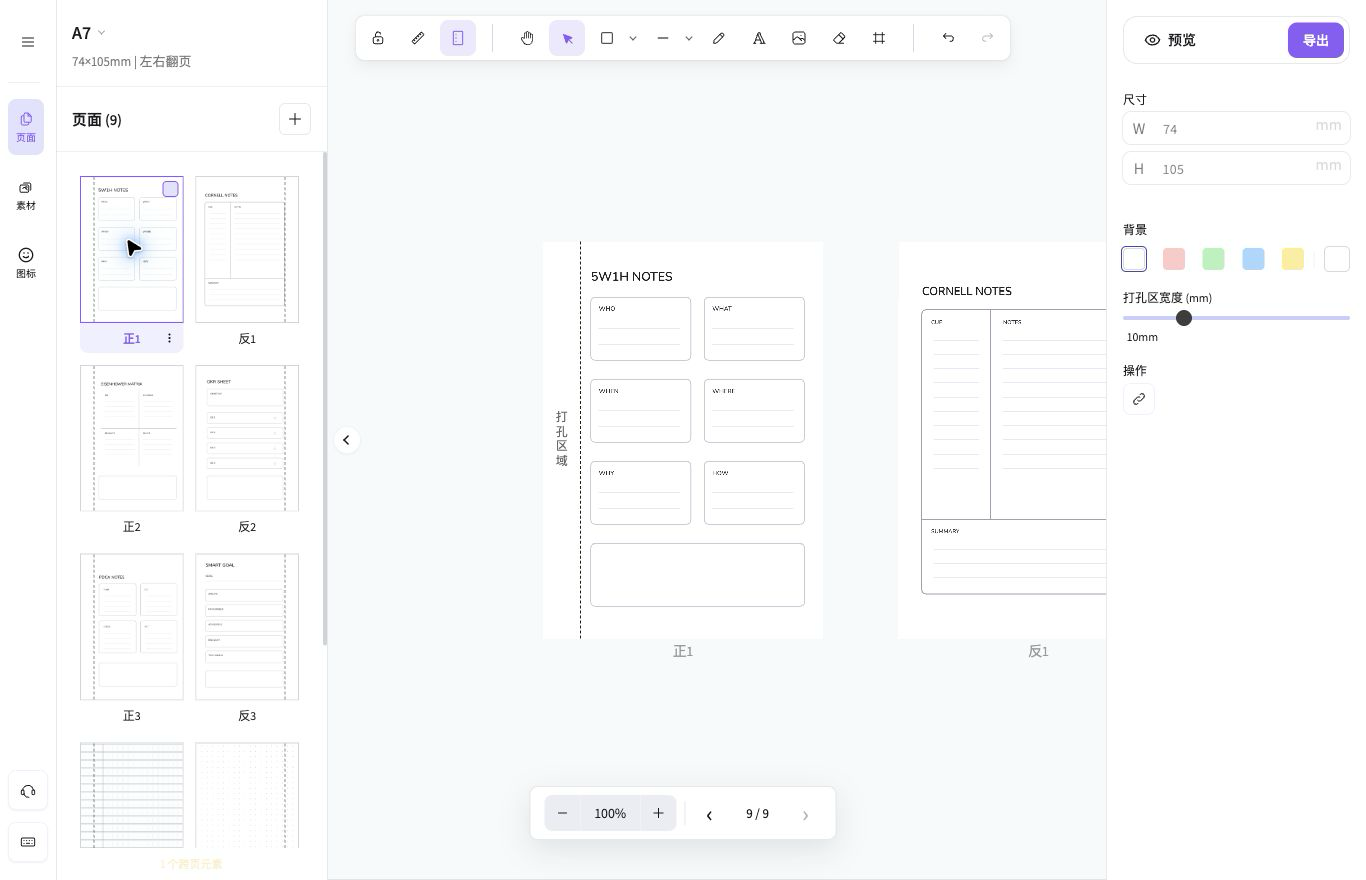Click the undo arrow

click(x=948, y=38)
